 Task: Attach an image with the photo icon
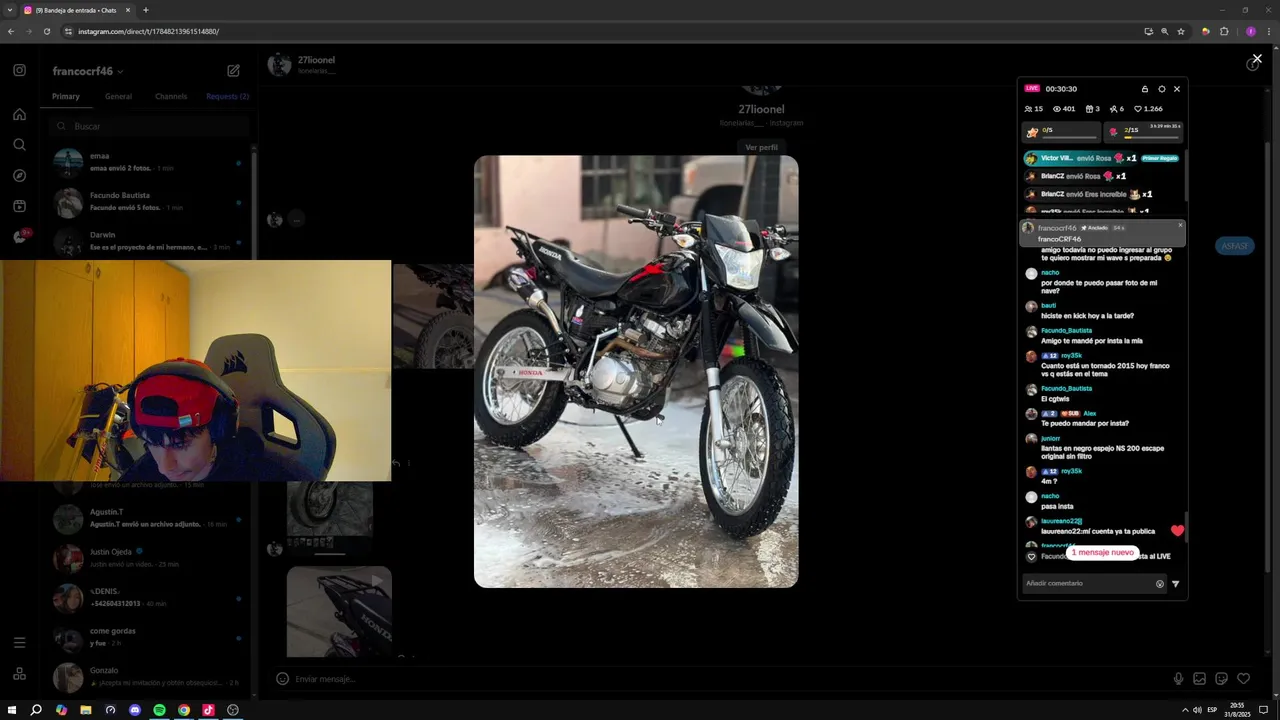1199,679
